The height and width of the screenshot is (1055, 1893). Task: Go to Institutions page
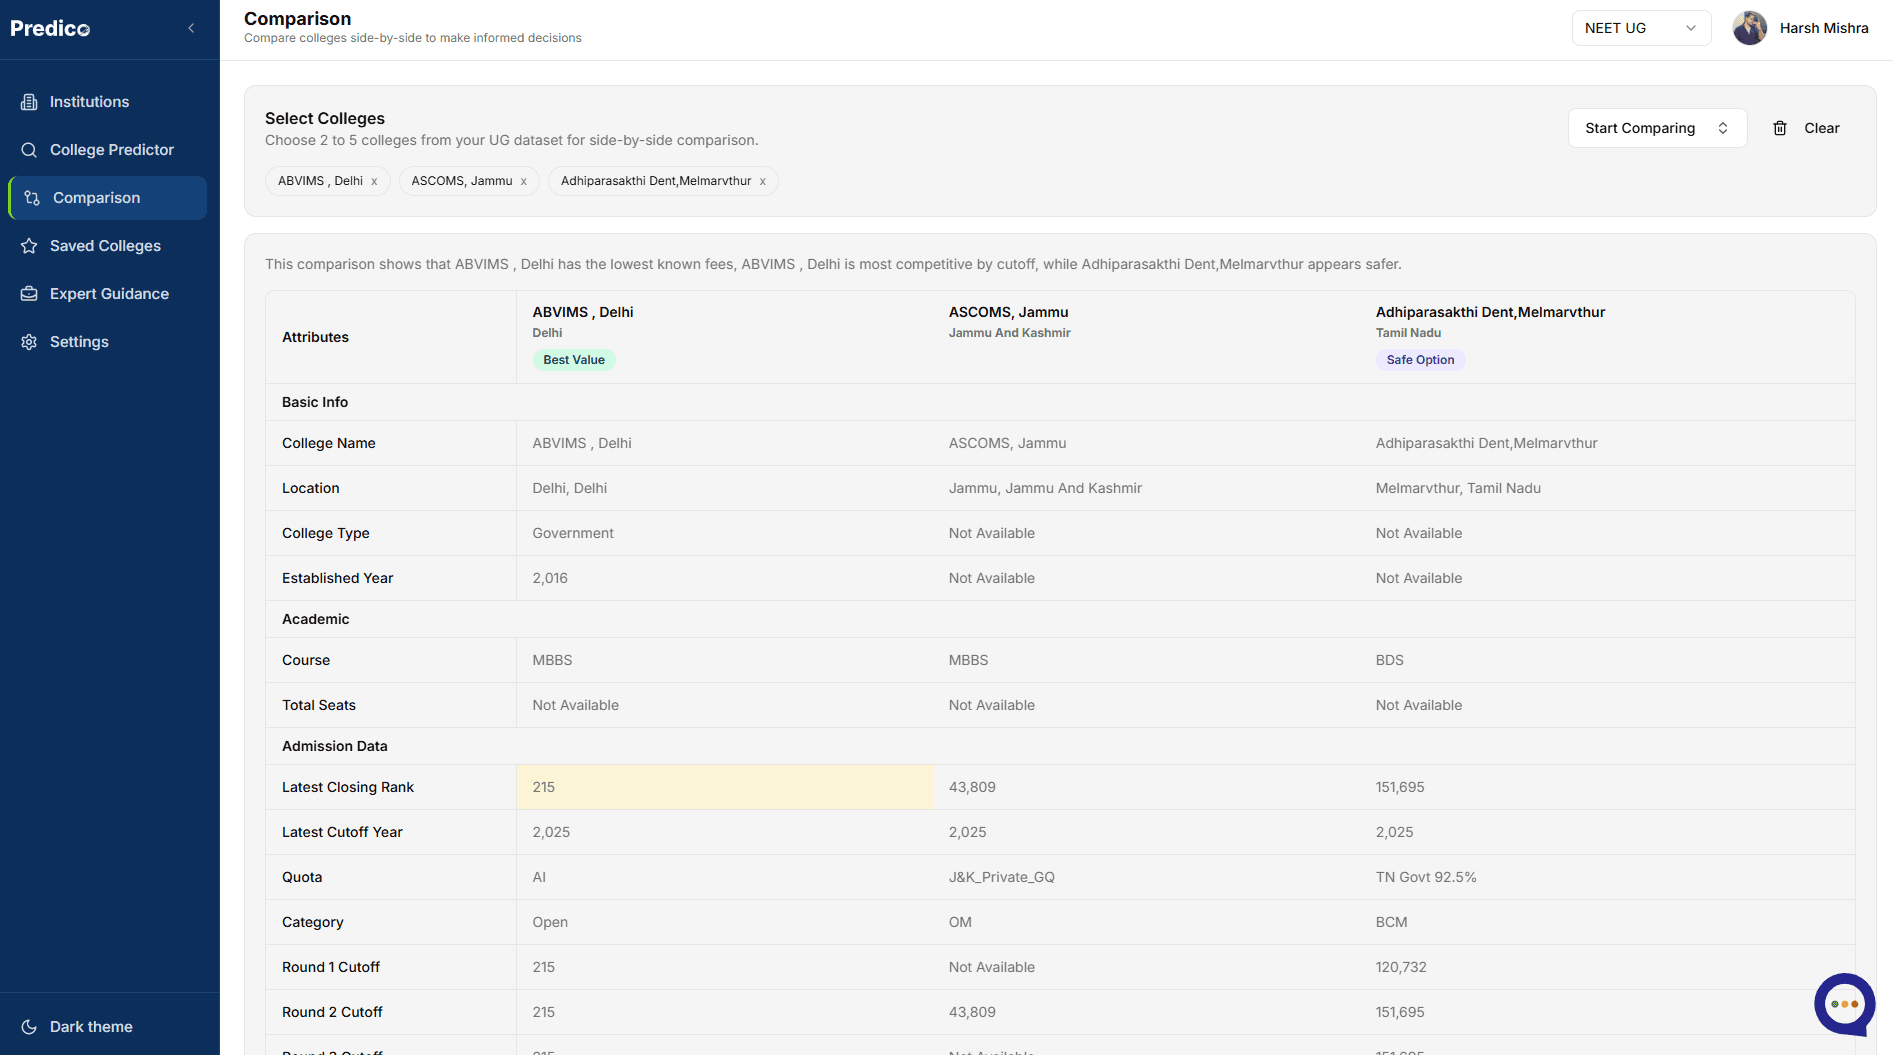pyautogui.click(x=108, y=102)
